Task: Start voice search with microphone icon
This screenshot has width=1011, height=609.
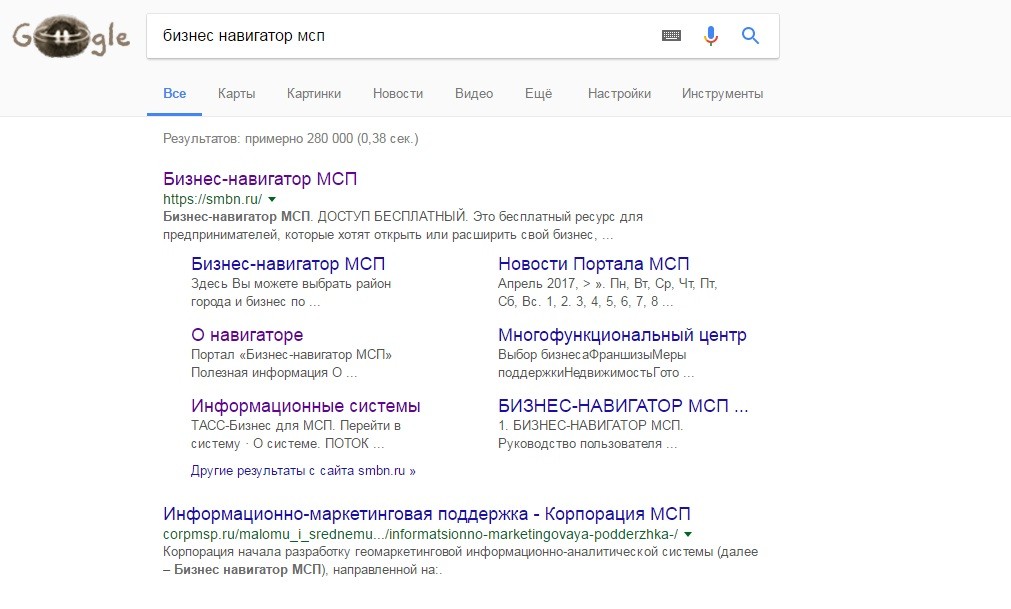Action: click(711, 35)
